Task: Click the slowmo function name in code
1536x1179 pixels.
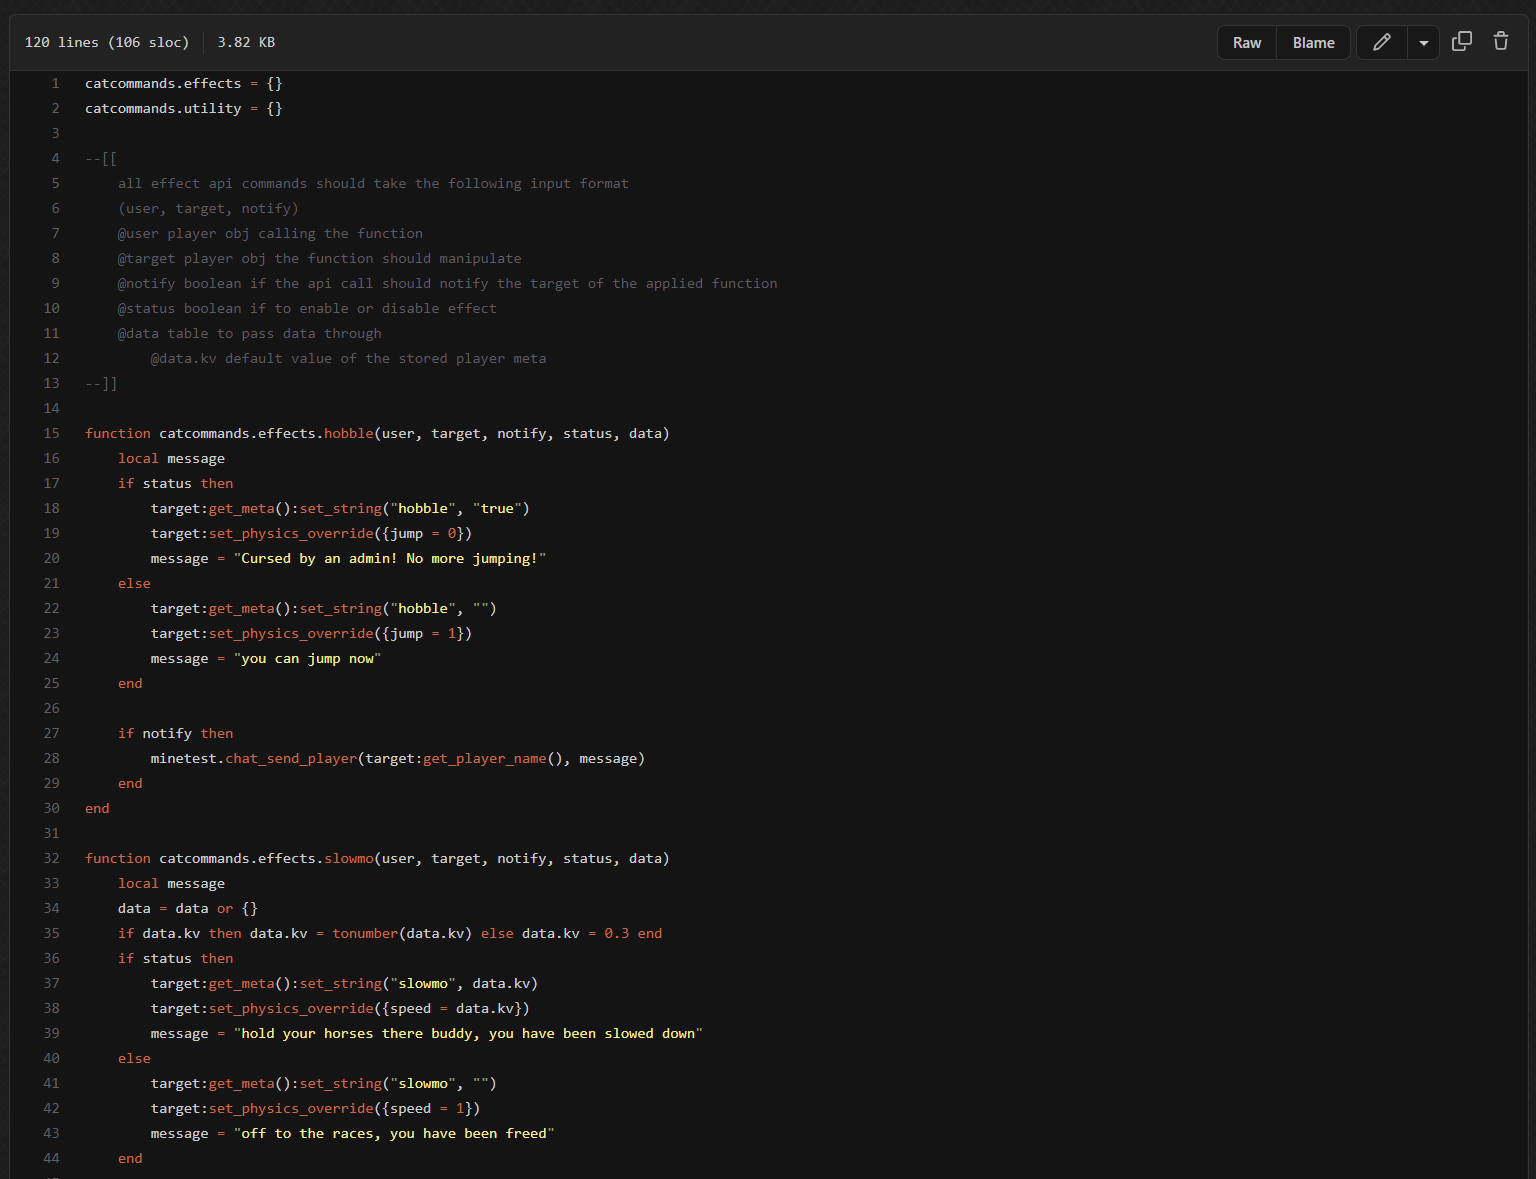Action: pos(348,858)
